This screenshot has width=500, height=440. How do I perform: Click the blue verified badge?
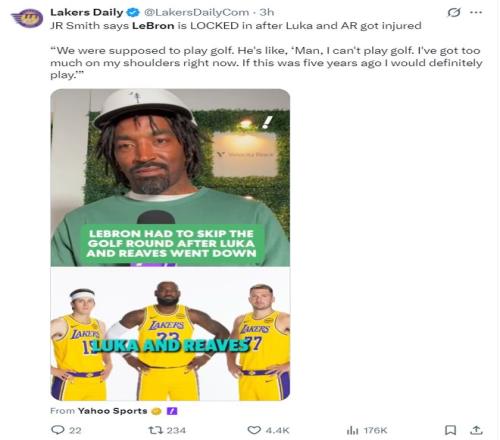[x=134, y=12]
